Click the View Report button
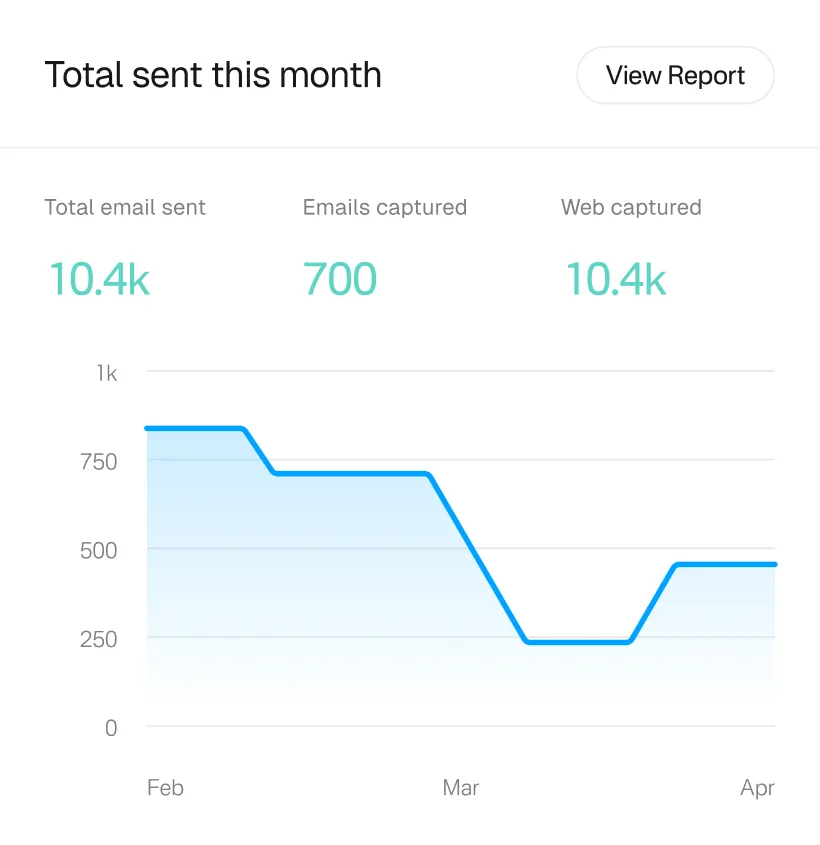820x845 pixels. pos(675,75)
